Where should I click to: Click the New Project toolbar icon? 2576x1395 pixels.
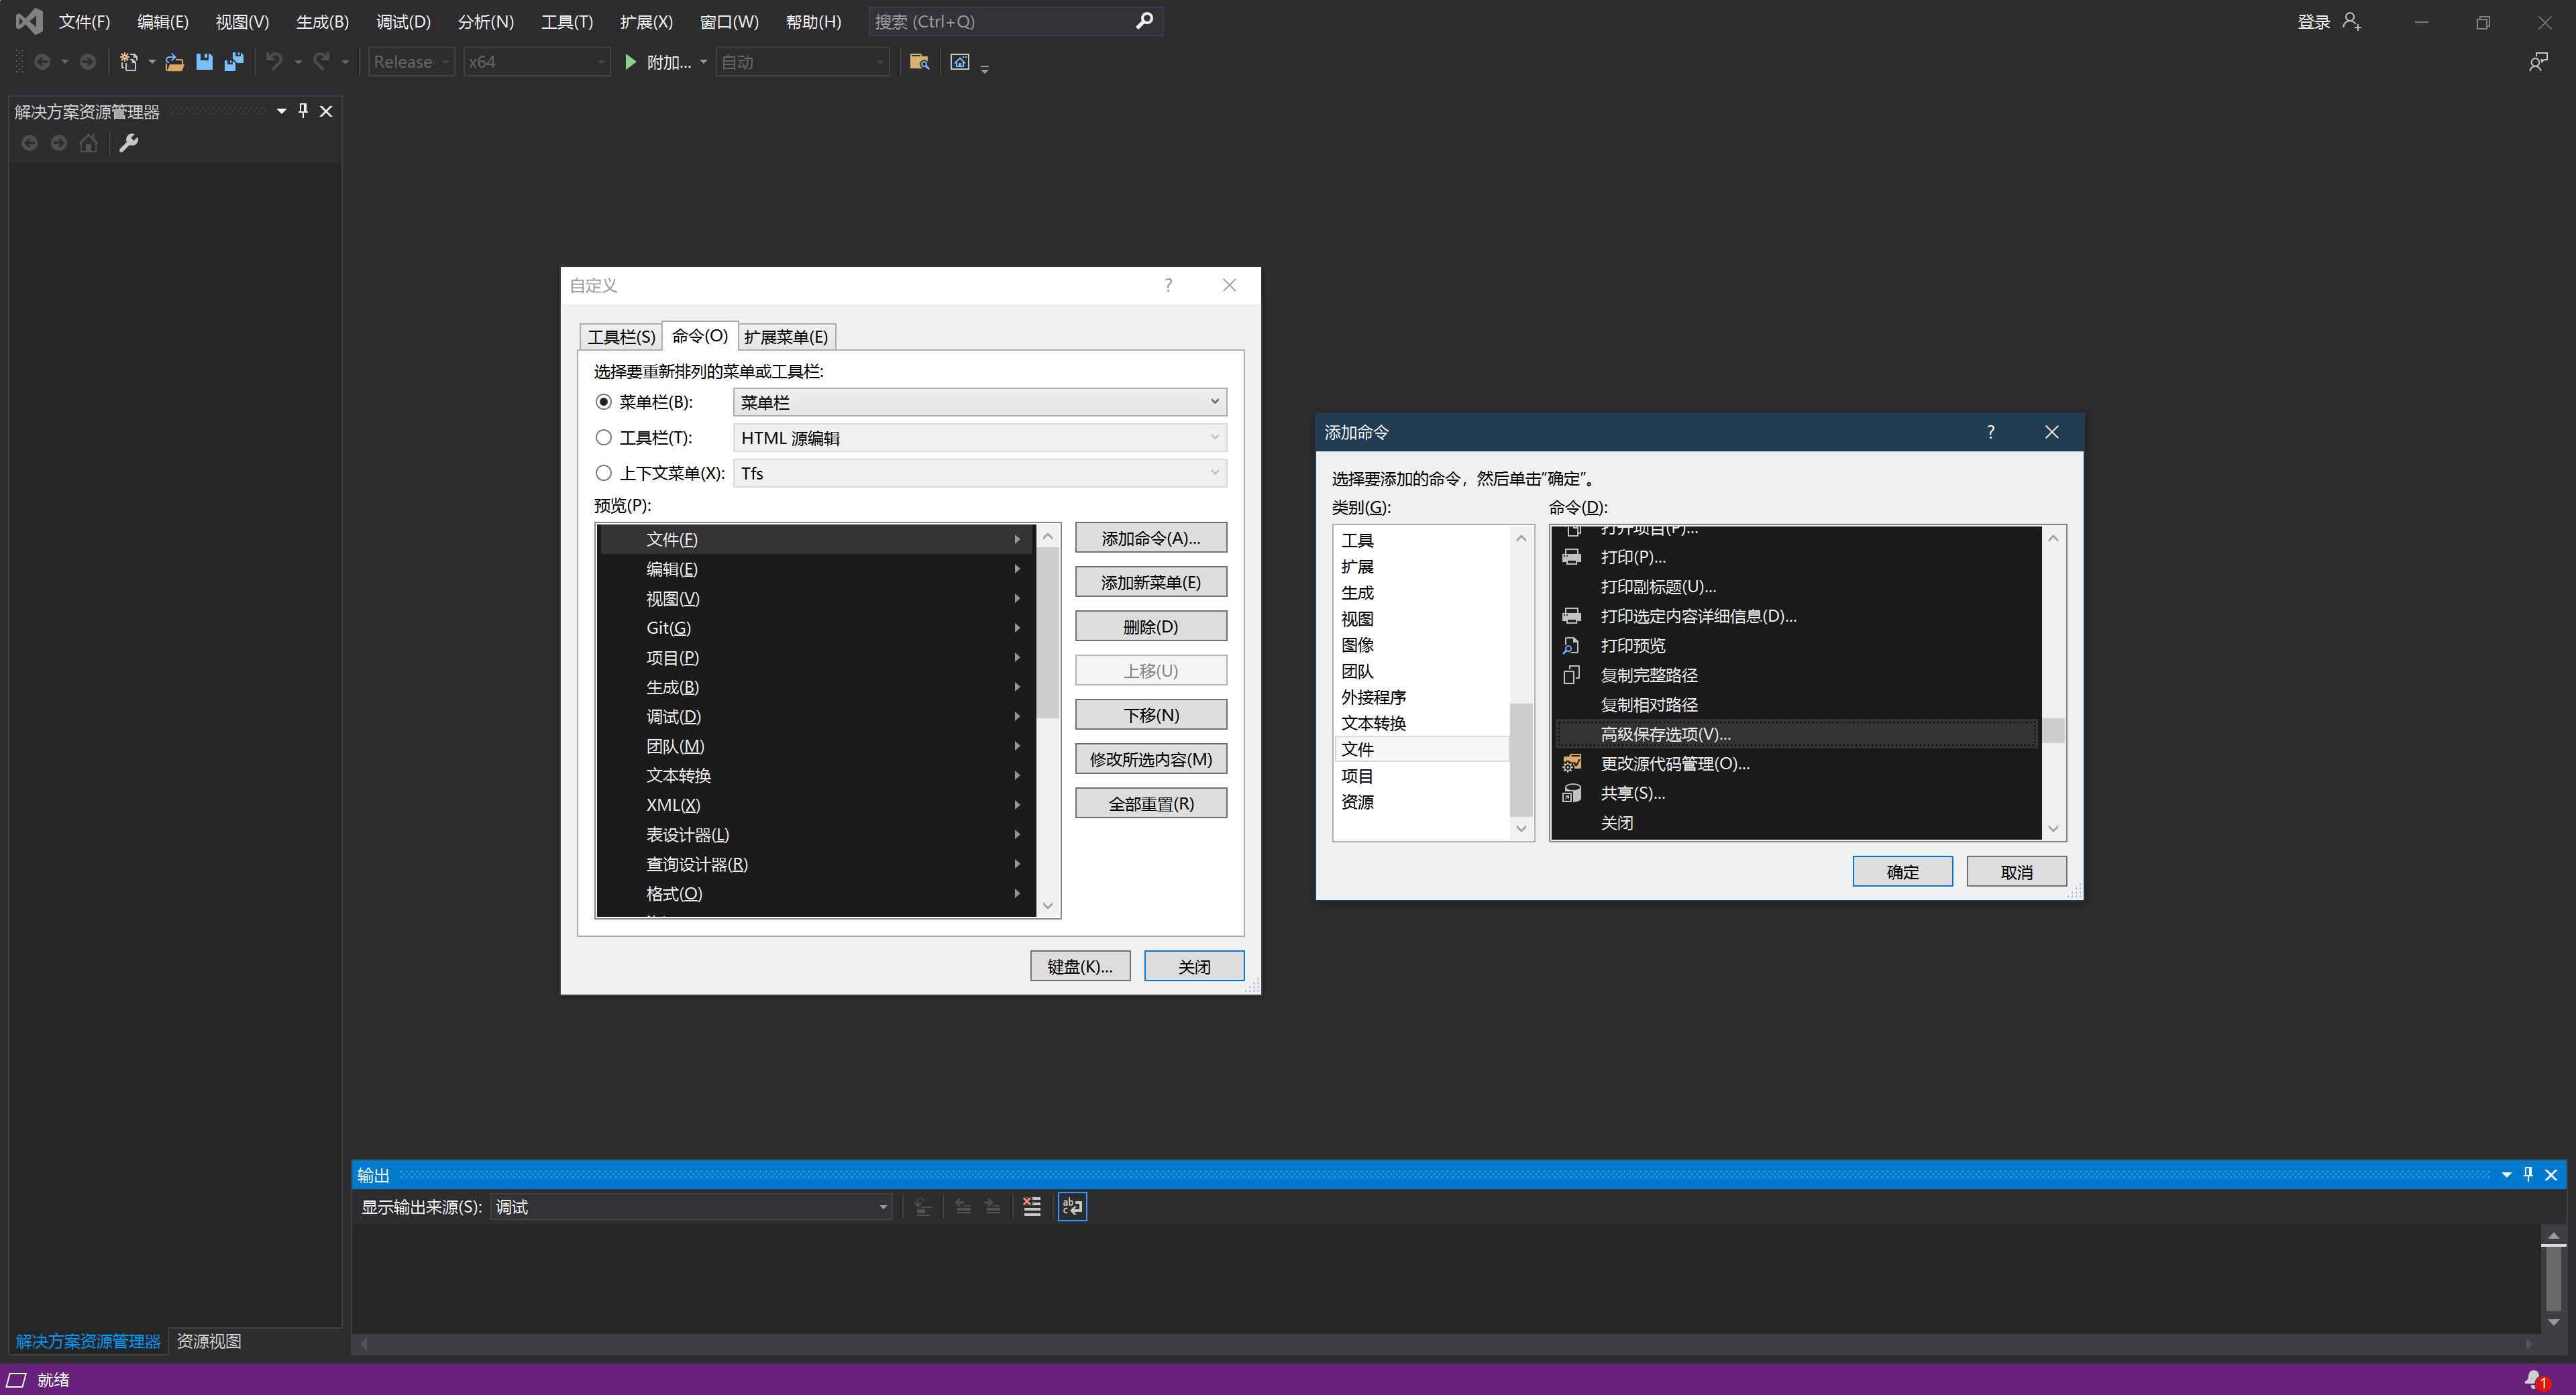tap(128, 62)
